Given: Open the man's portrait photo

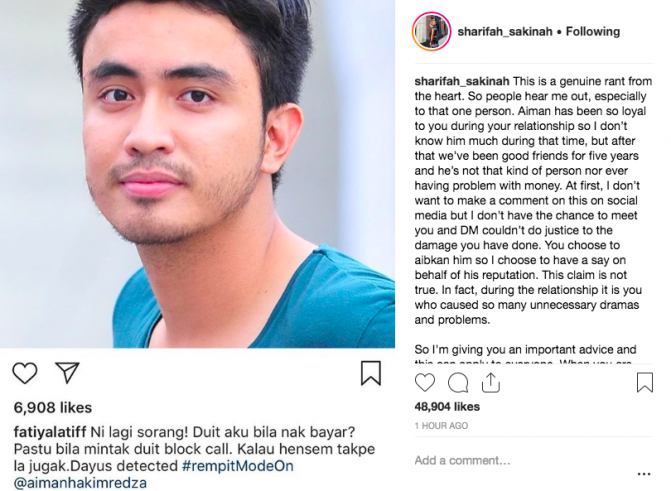Looking at the screenshot, I should point(197,174).
